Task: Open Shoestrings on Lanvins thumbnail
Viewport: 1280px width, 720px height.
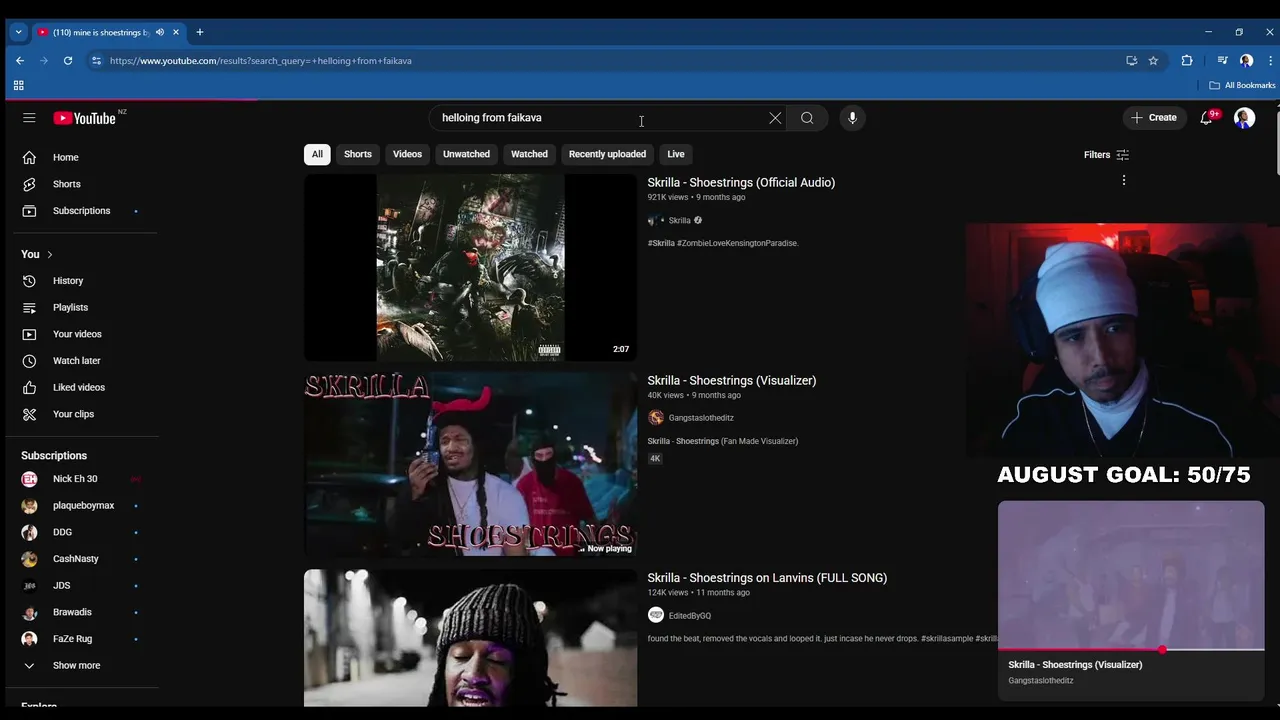Action: pos(470,638)
